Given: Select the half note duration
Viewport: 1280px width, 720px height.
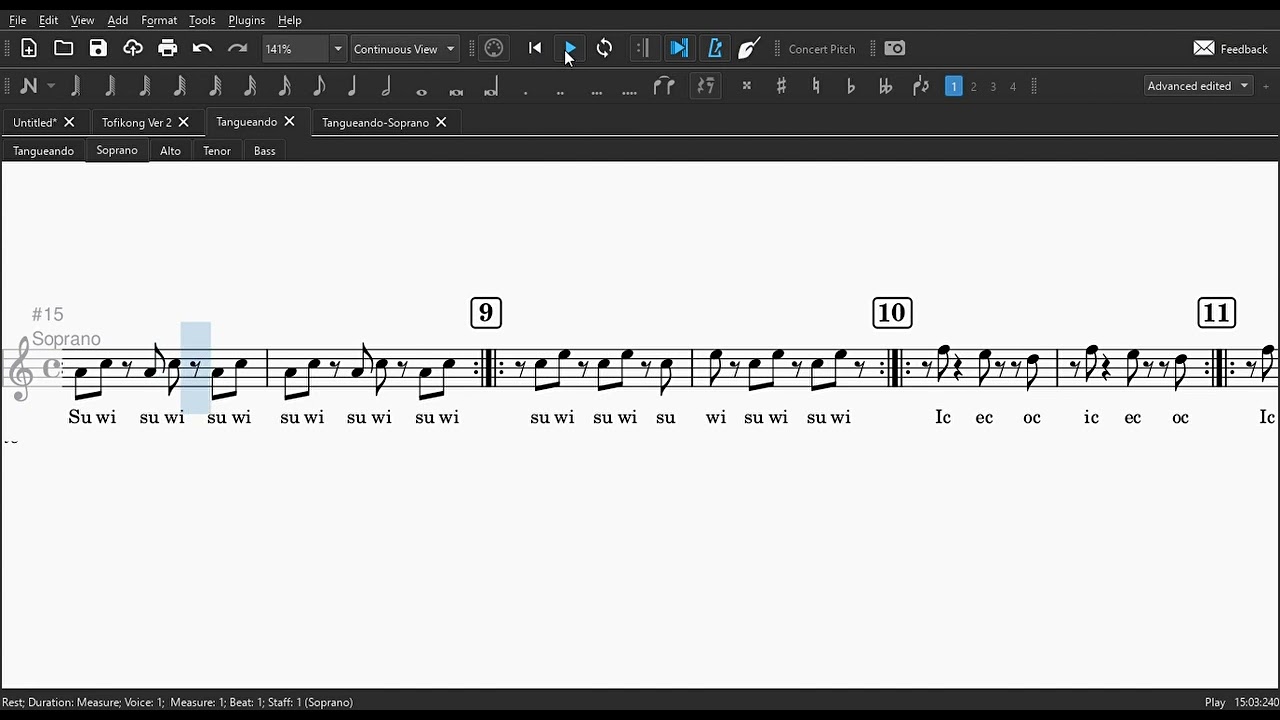Looking at the screenshot, I should pos(386,86).
